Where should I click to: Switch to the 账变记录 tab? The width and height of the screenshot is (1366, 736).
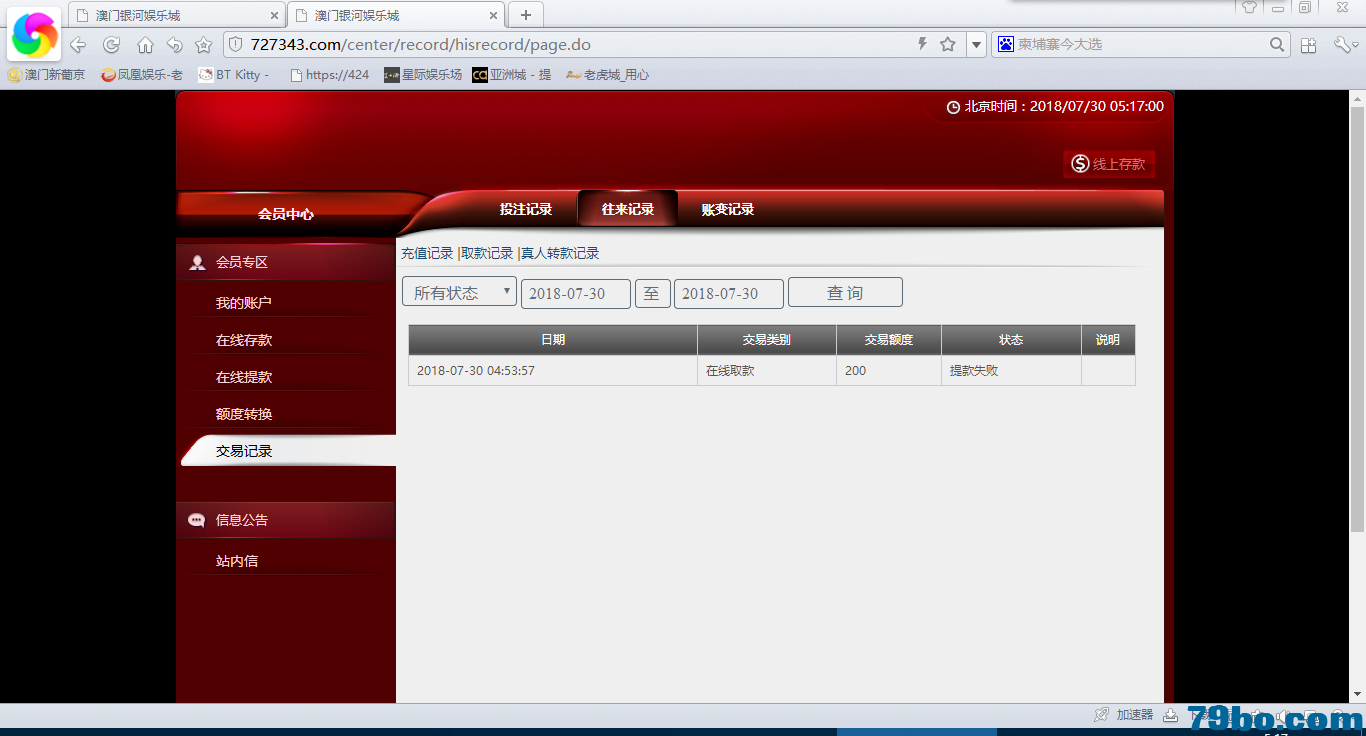click(727, 209)
